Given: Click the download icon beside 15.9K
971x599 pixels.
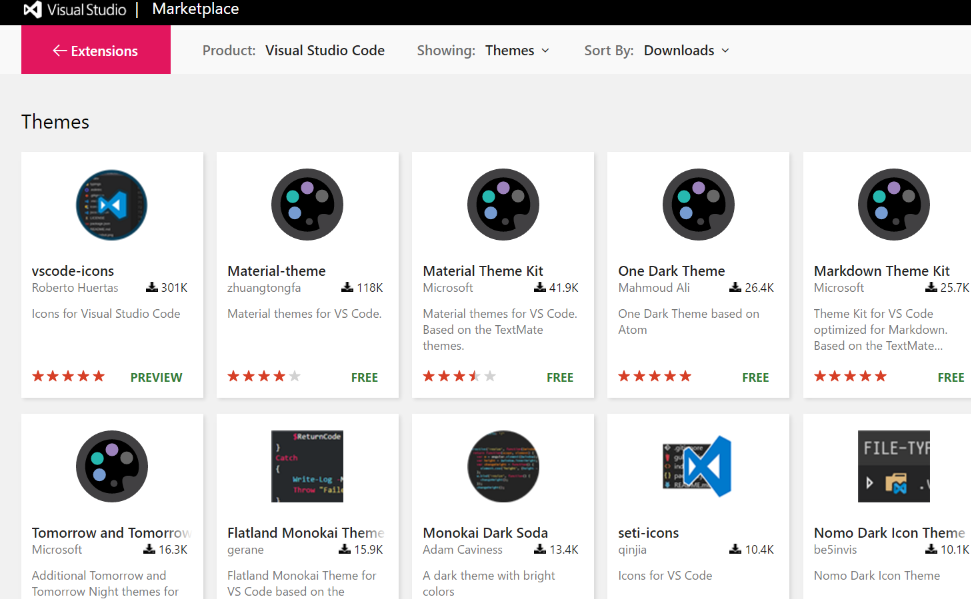Looking at the screenshot, I should pos(345,549).
